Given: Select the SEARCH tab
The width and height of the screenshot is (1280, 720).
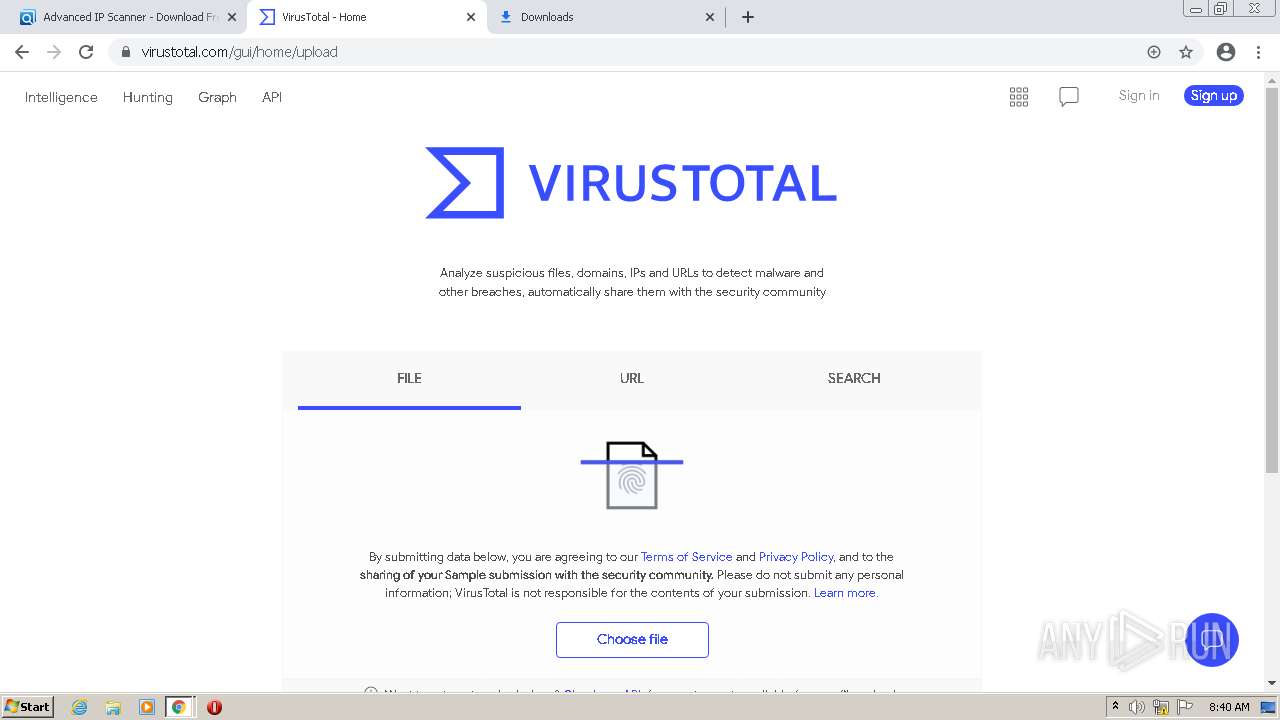Looking at the screenshot, I should (x=854, y=379).
